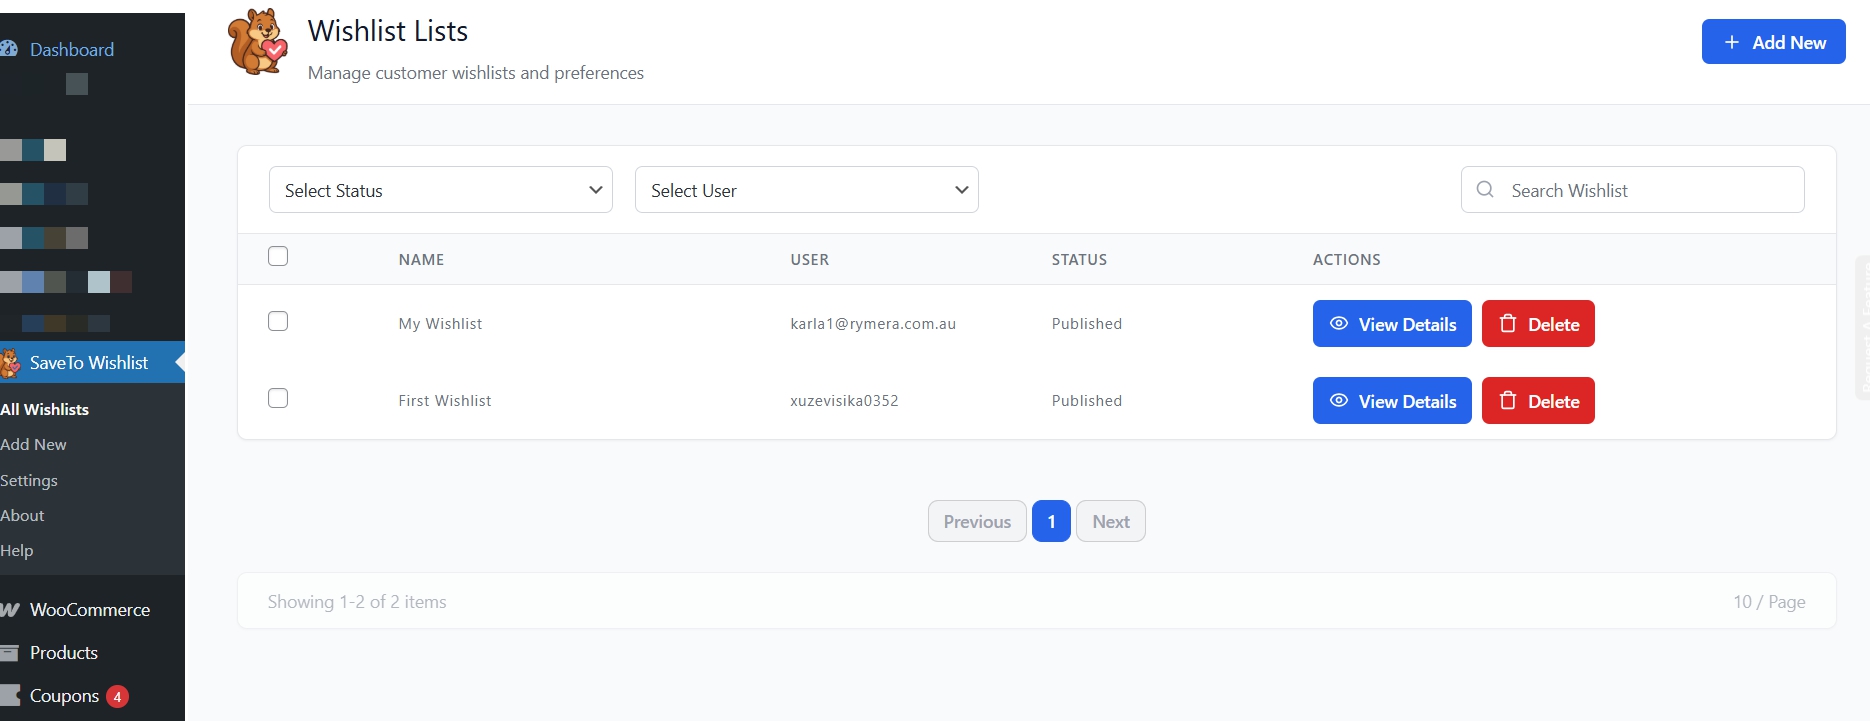
Task: Check the box for My Wishlist row
Action: [278, 321]
